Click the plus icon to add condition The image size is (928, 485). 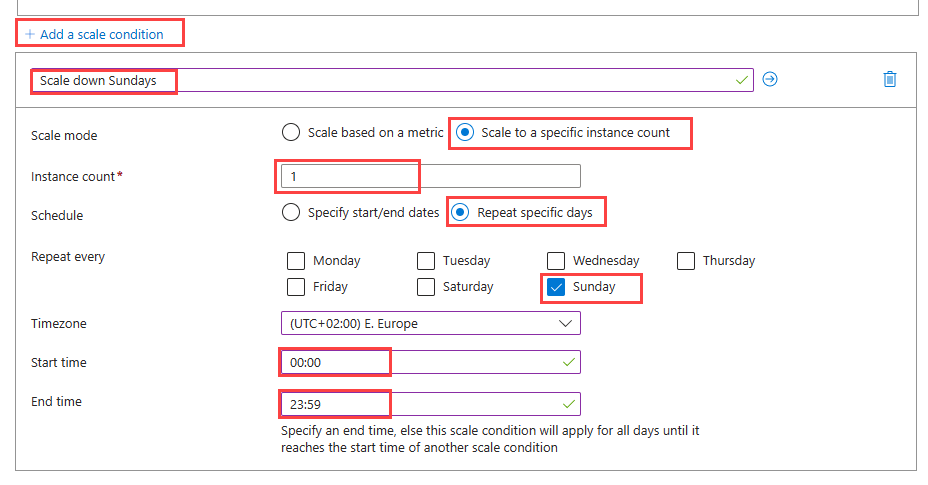coord(30,34)
